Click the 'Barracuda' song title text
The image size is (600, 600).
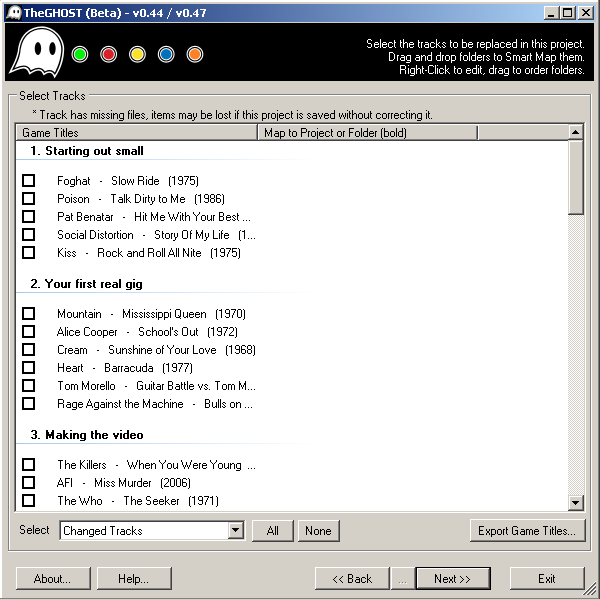tap(129, 368)
